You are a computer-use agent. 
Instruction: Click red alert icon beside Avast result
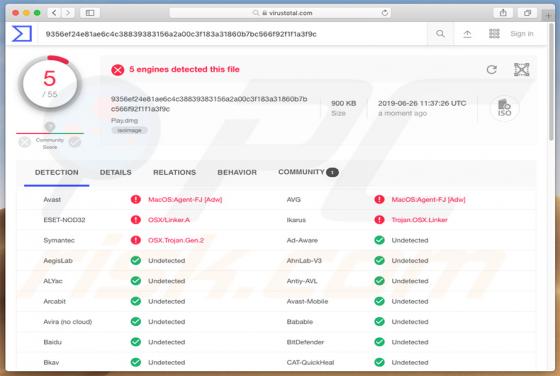pos(136,199)
